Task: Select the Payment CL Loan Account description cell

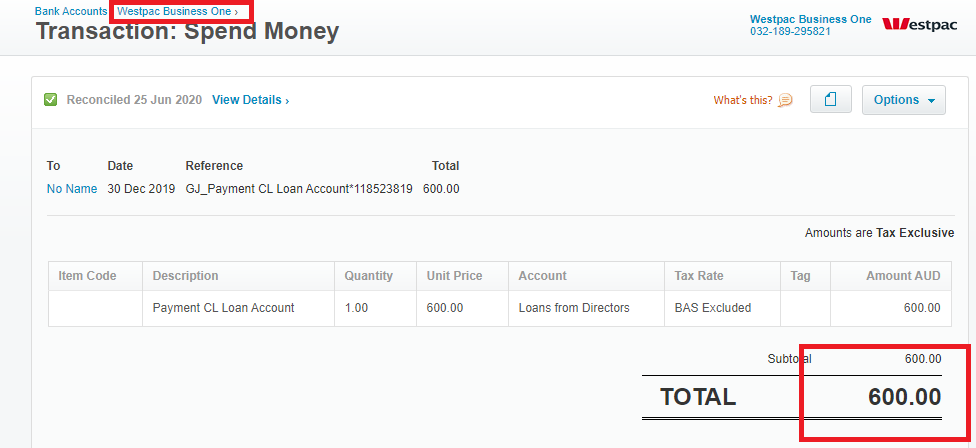Action: tap(238, 308)
